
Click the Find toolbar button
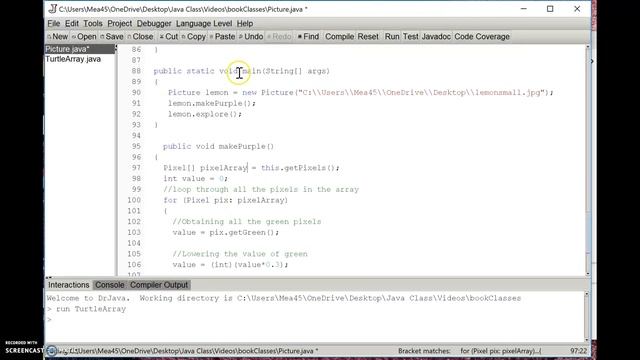(x=308, y=37)
